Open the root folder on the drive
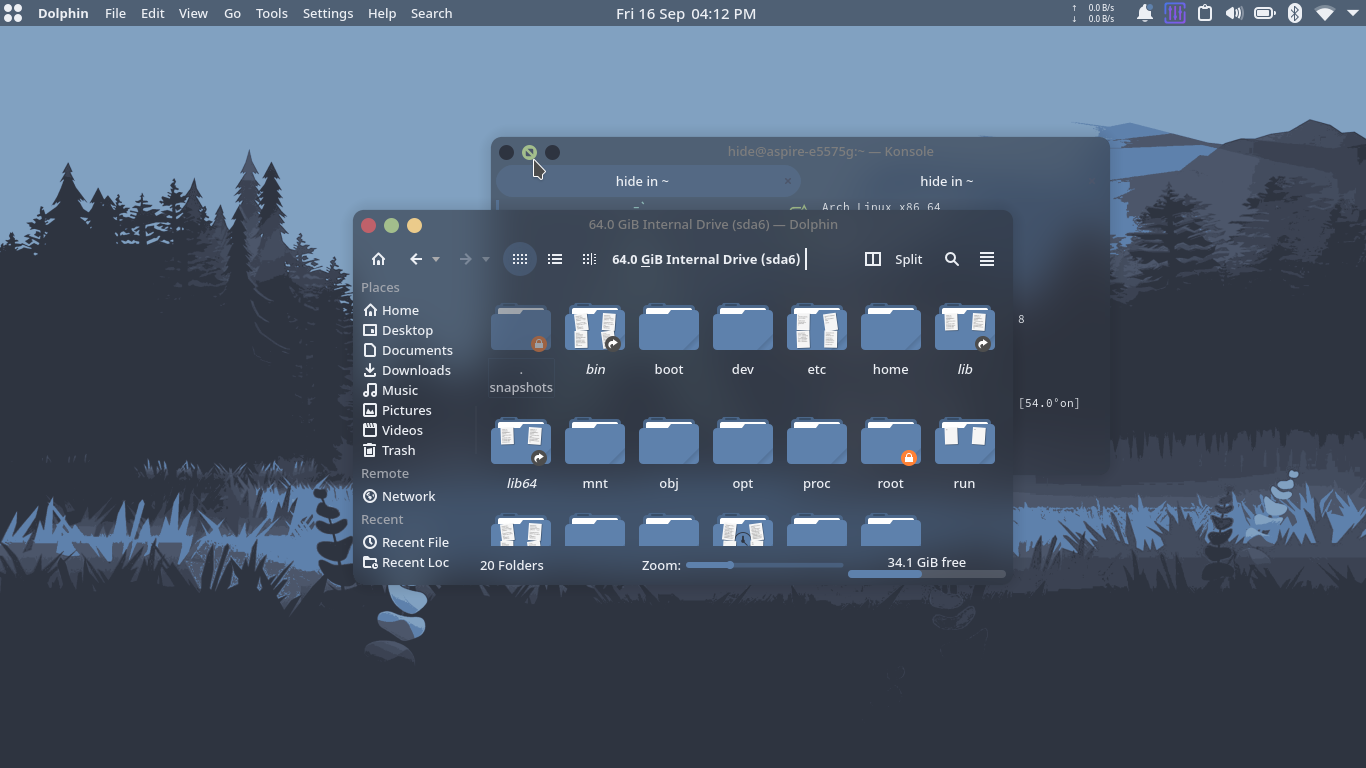This screenshot has width=1366, height=768. [890, 450]
